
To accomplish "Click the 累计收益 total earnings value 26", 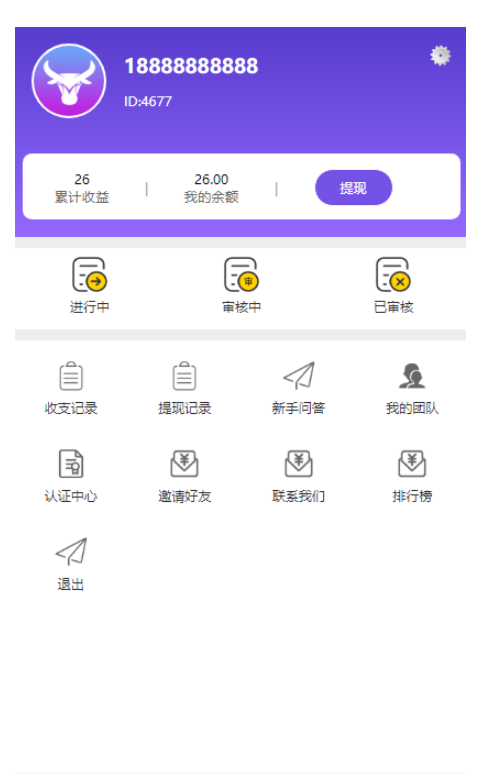I will coord(82,179).
